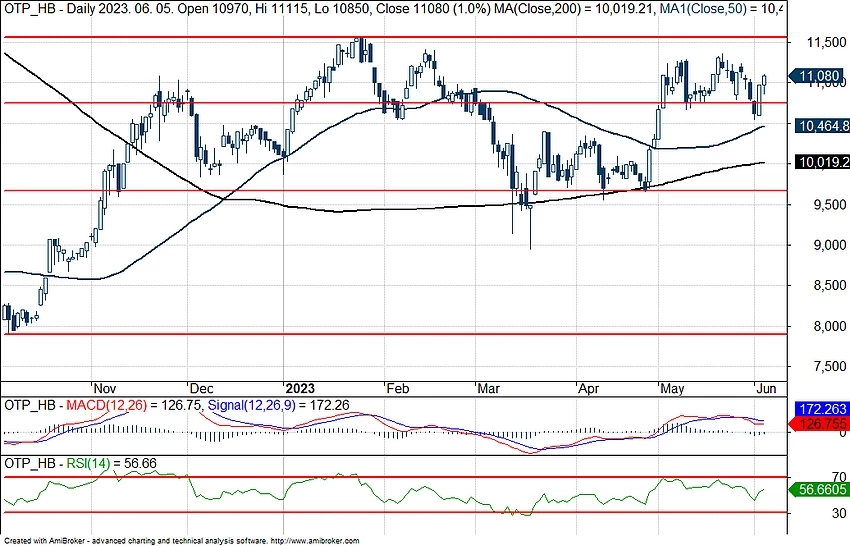Click the 10,464.8 MA50 value label
Viewport: 850px width, 546px height.
[822, 126]
